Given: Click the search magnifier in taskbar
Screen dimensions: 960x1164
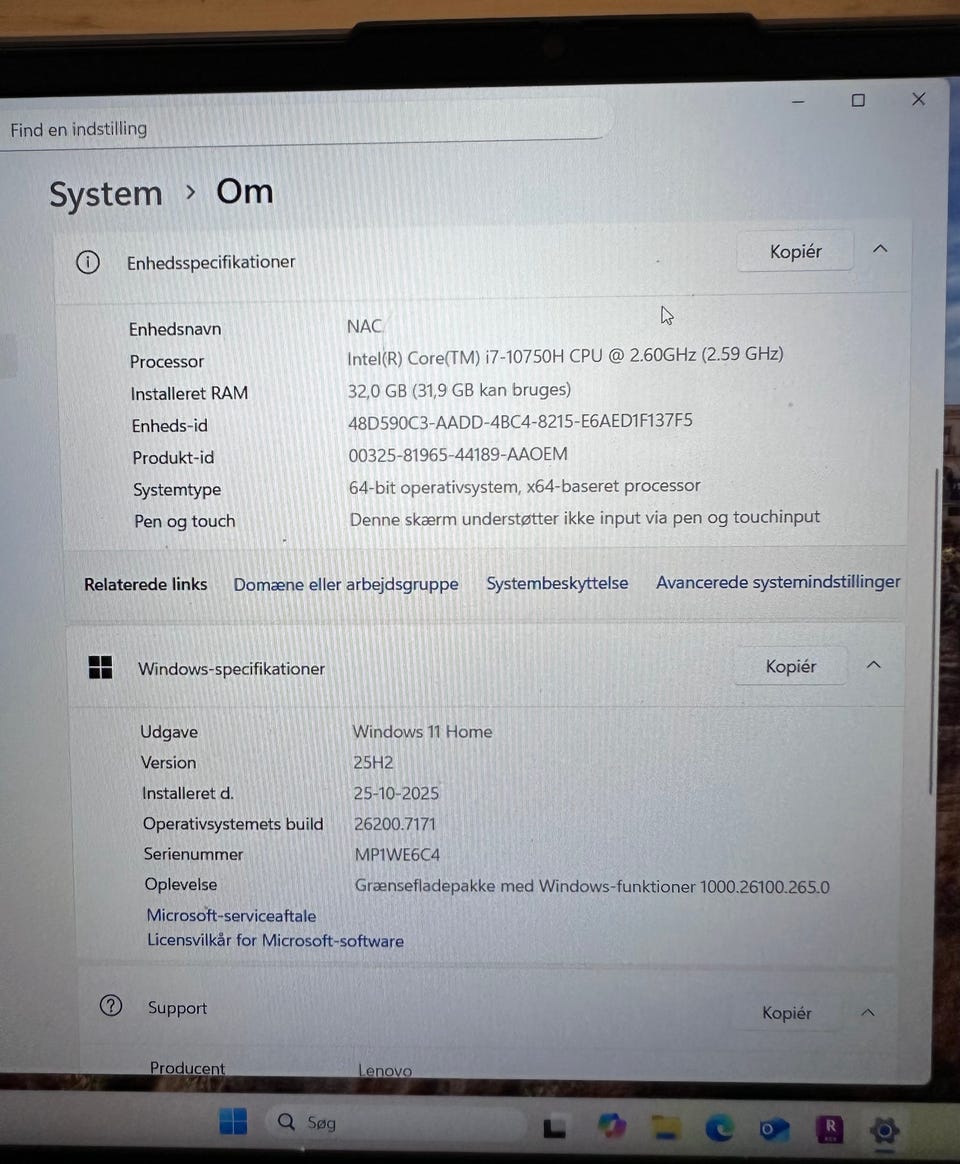Looking at the screenshot, I should [287, 1122].
